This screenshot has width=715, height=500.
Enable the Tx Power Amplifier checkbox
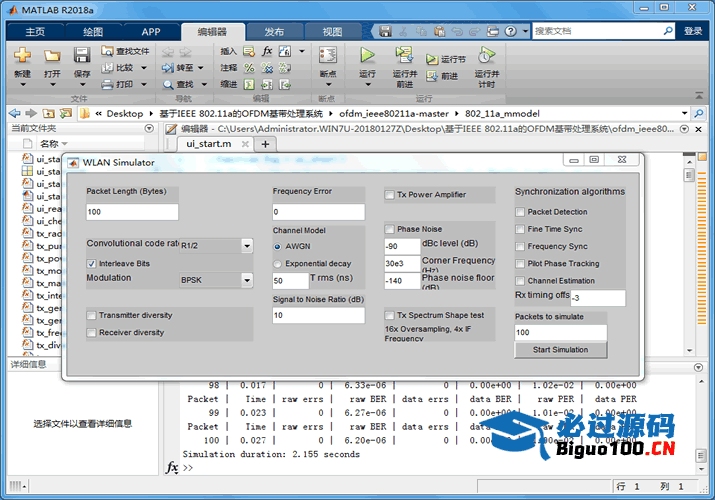click(390, 195)
